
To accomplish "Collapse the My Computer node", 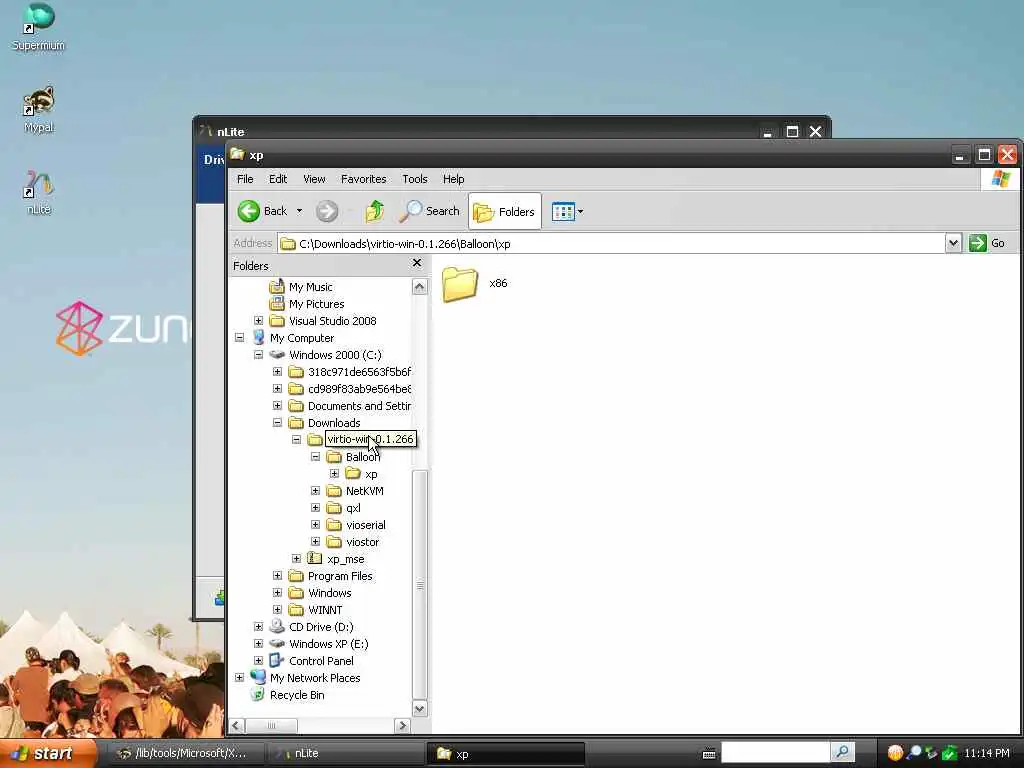I will 240,338.
